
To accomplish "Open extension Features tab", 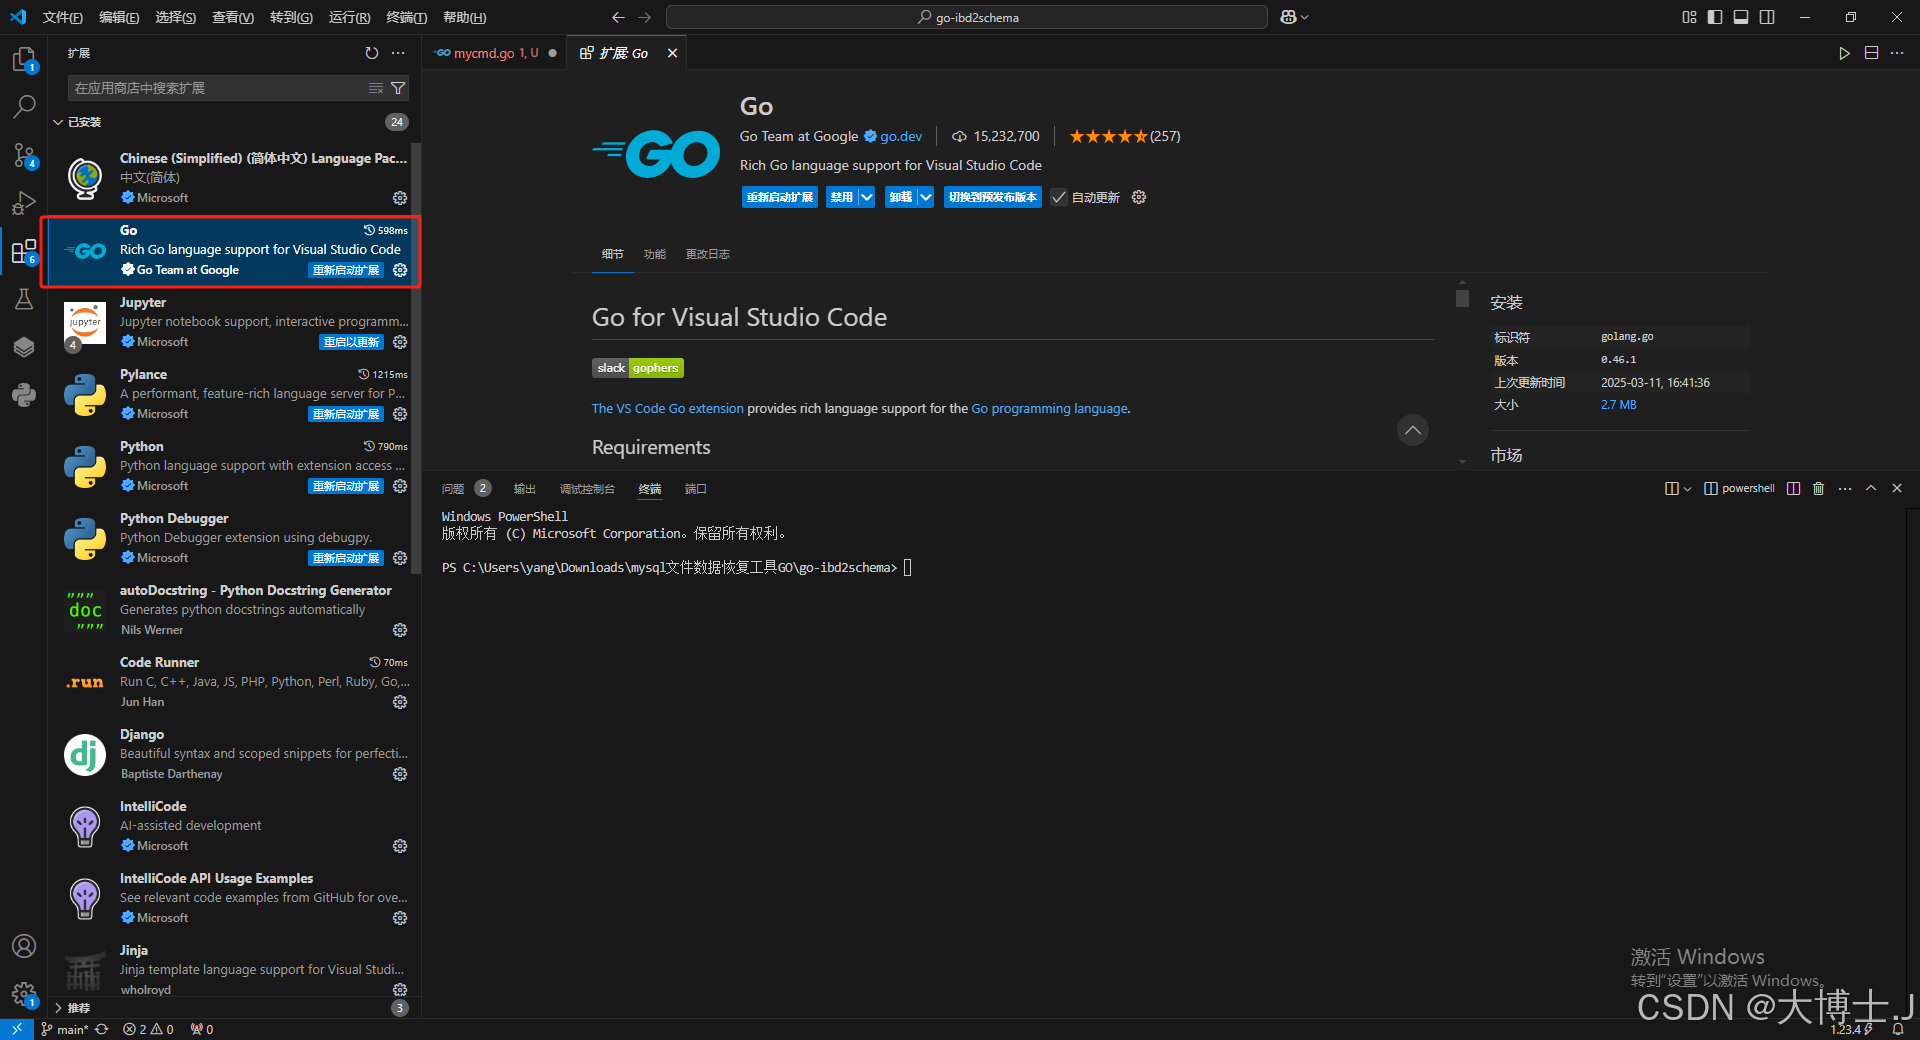I will pyautogui.click(x=654, y=254).
